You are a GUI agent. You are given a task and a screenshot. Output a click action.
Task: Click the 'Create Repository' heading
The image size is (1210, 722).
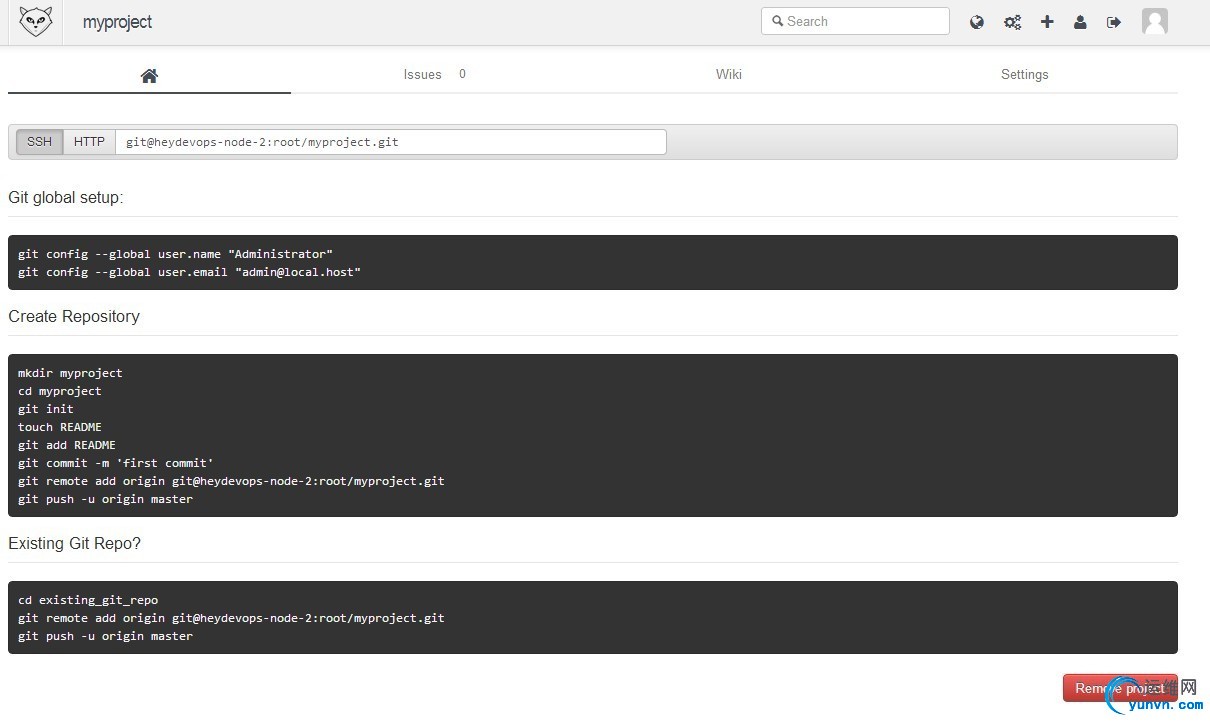74,316
